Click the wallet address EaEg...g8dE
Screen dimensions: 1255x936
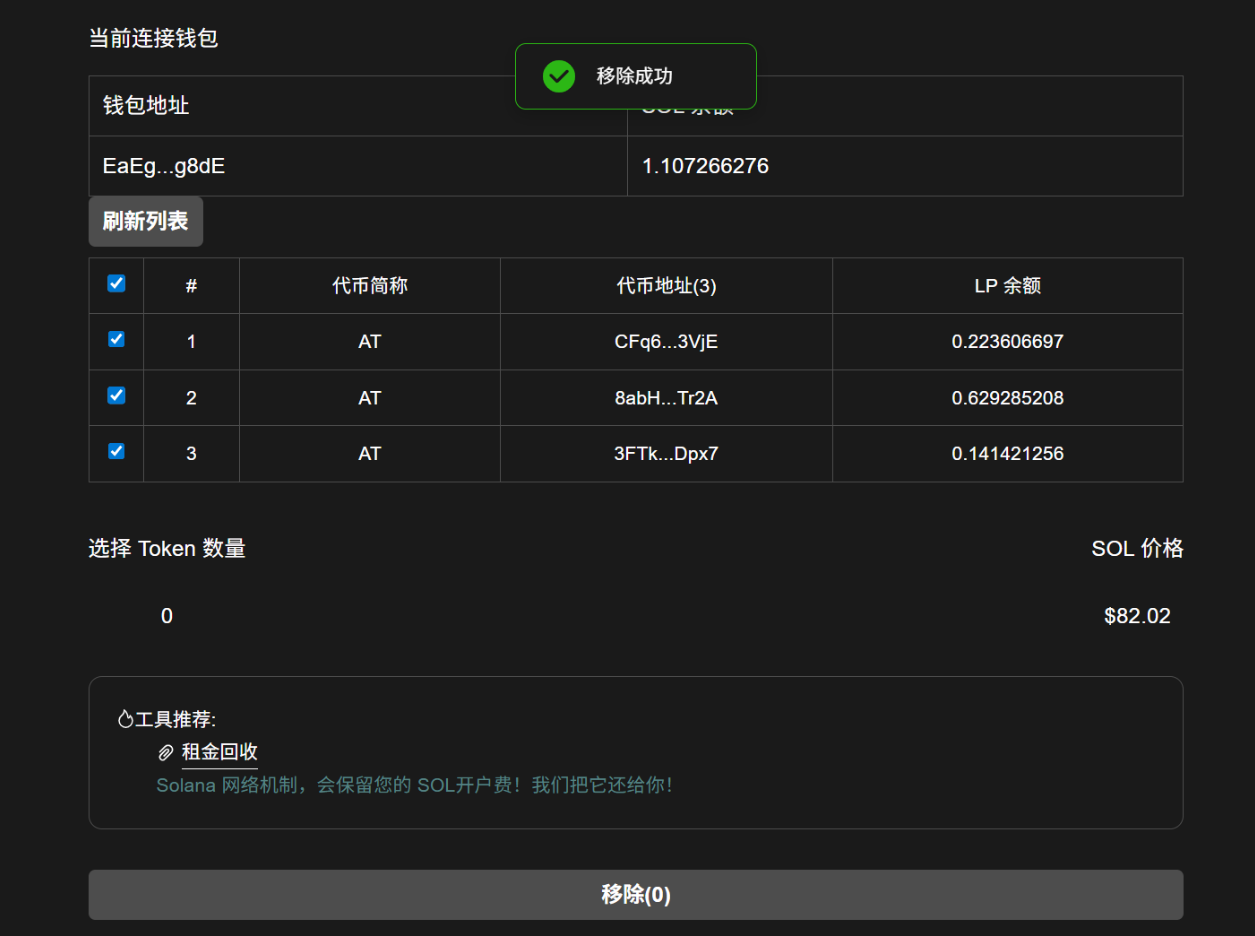point(163,166)
